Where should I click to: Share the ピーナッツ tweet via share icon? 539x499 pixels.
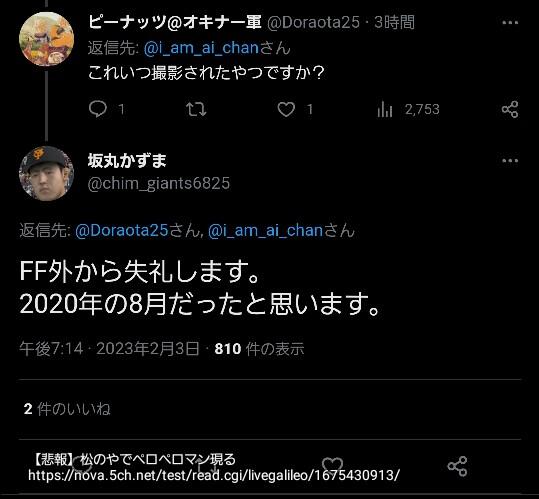[510, 109]
